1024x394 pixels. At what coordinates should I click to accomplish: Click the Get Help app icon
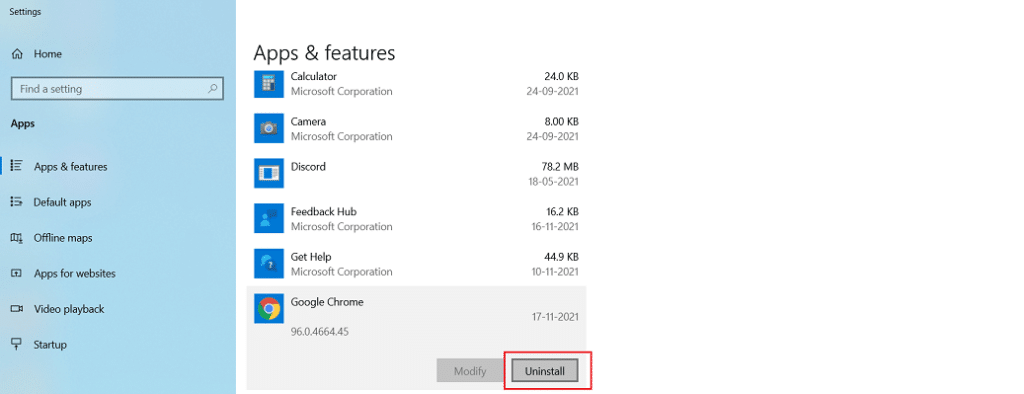click(x=268, y=263)
